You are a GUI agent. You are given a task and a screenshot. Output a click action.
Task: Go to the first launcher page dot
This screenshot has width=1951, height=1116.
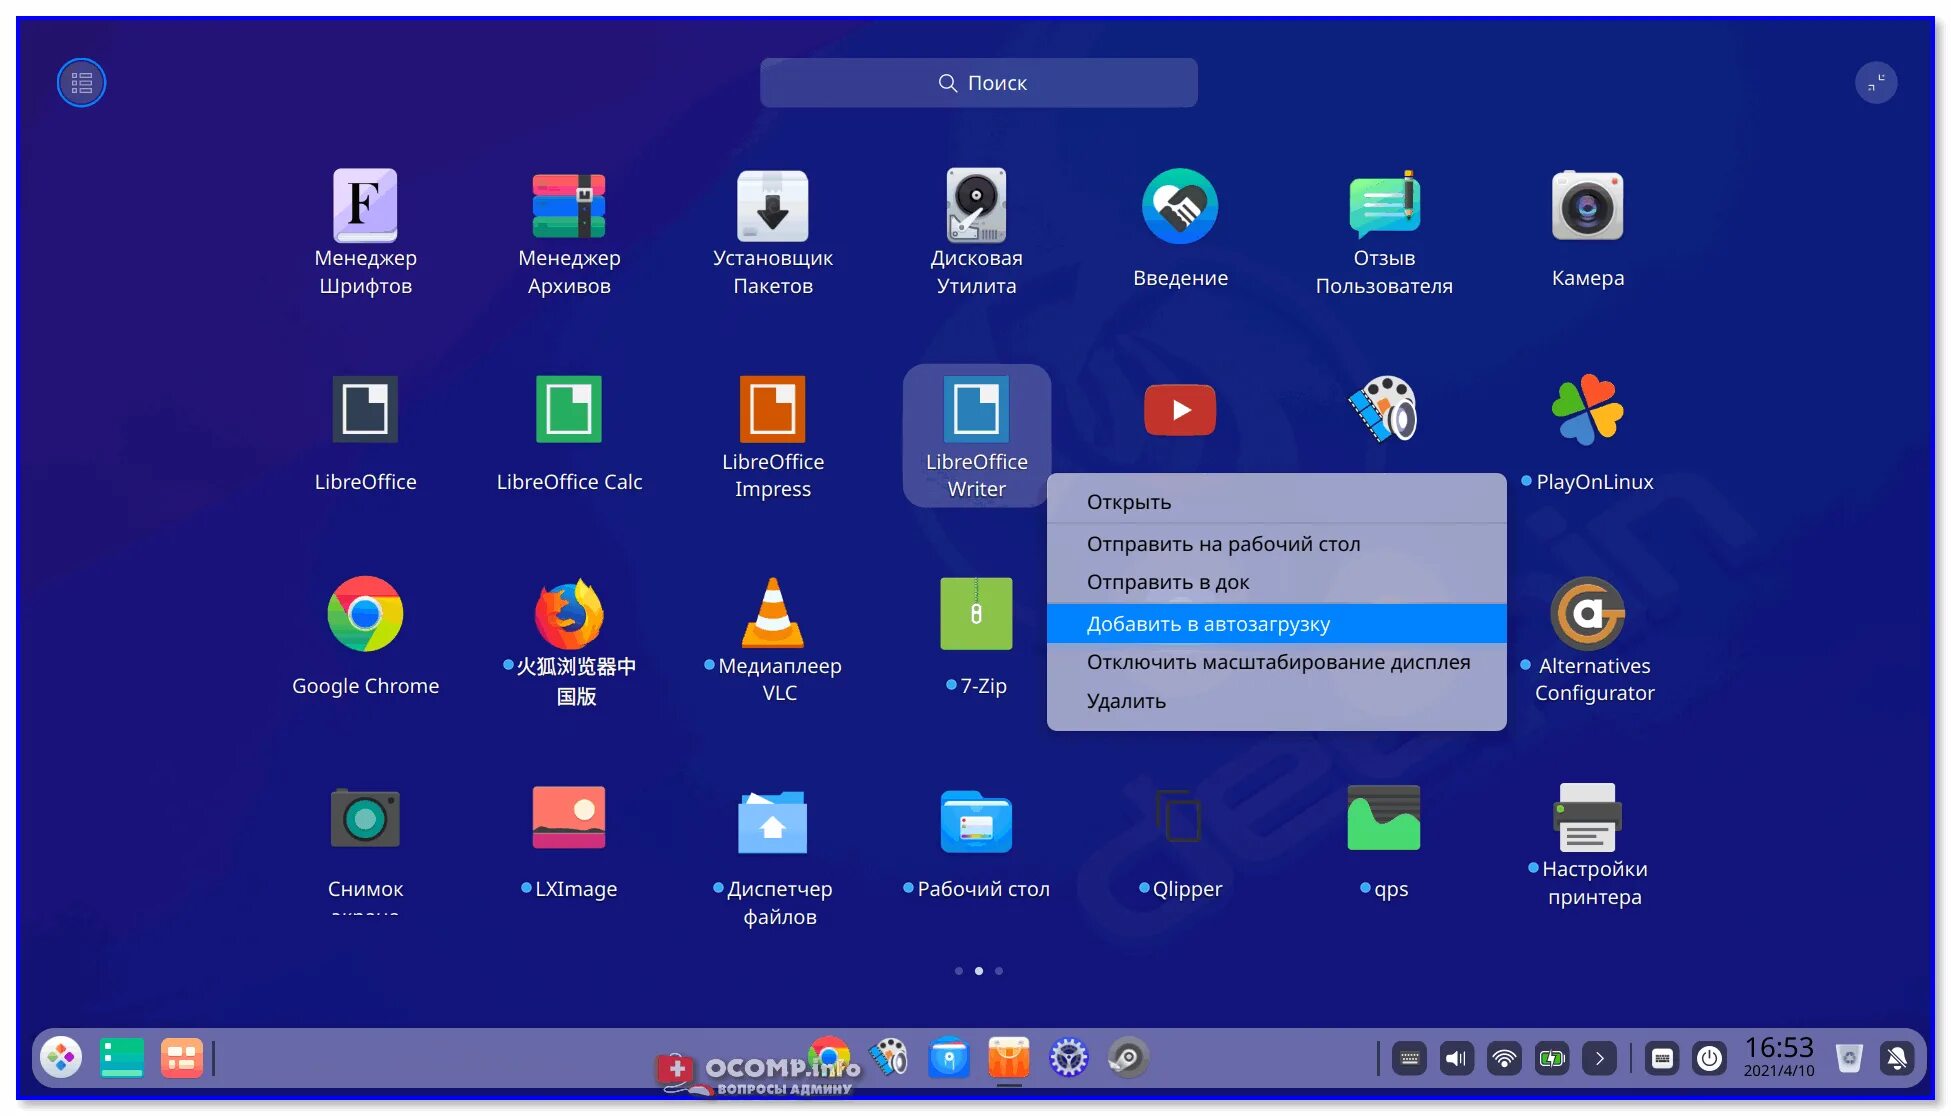click(959, 971)
